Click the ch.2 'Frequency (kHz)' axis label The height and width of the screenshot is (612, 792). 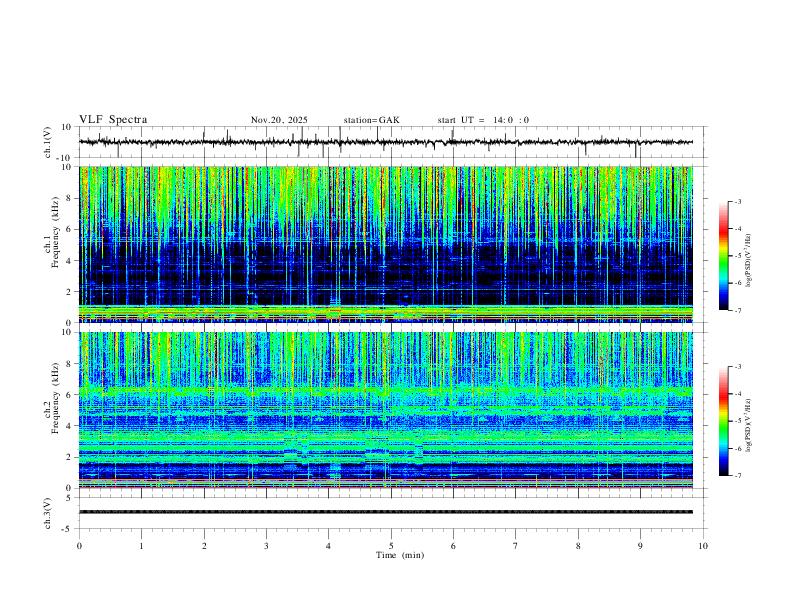[x=56, y=398]
